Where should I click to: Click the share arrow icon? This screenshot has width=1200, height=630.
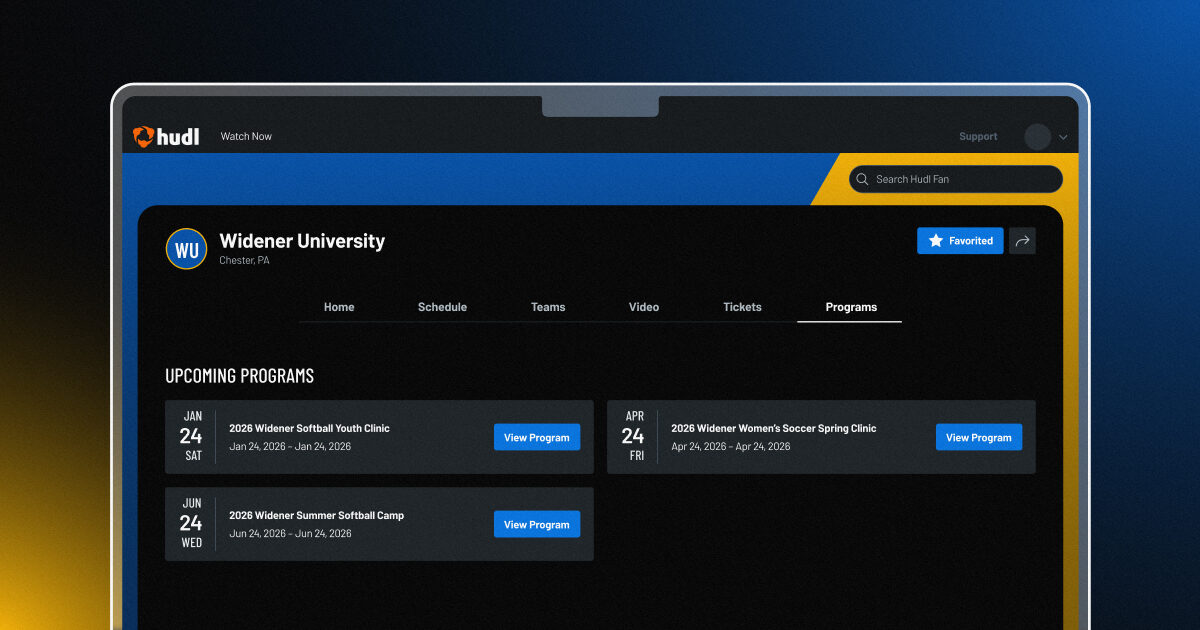click(1022, 241)
